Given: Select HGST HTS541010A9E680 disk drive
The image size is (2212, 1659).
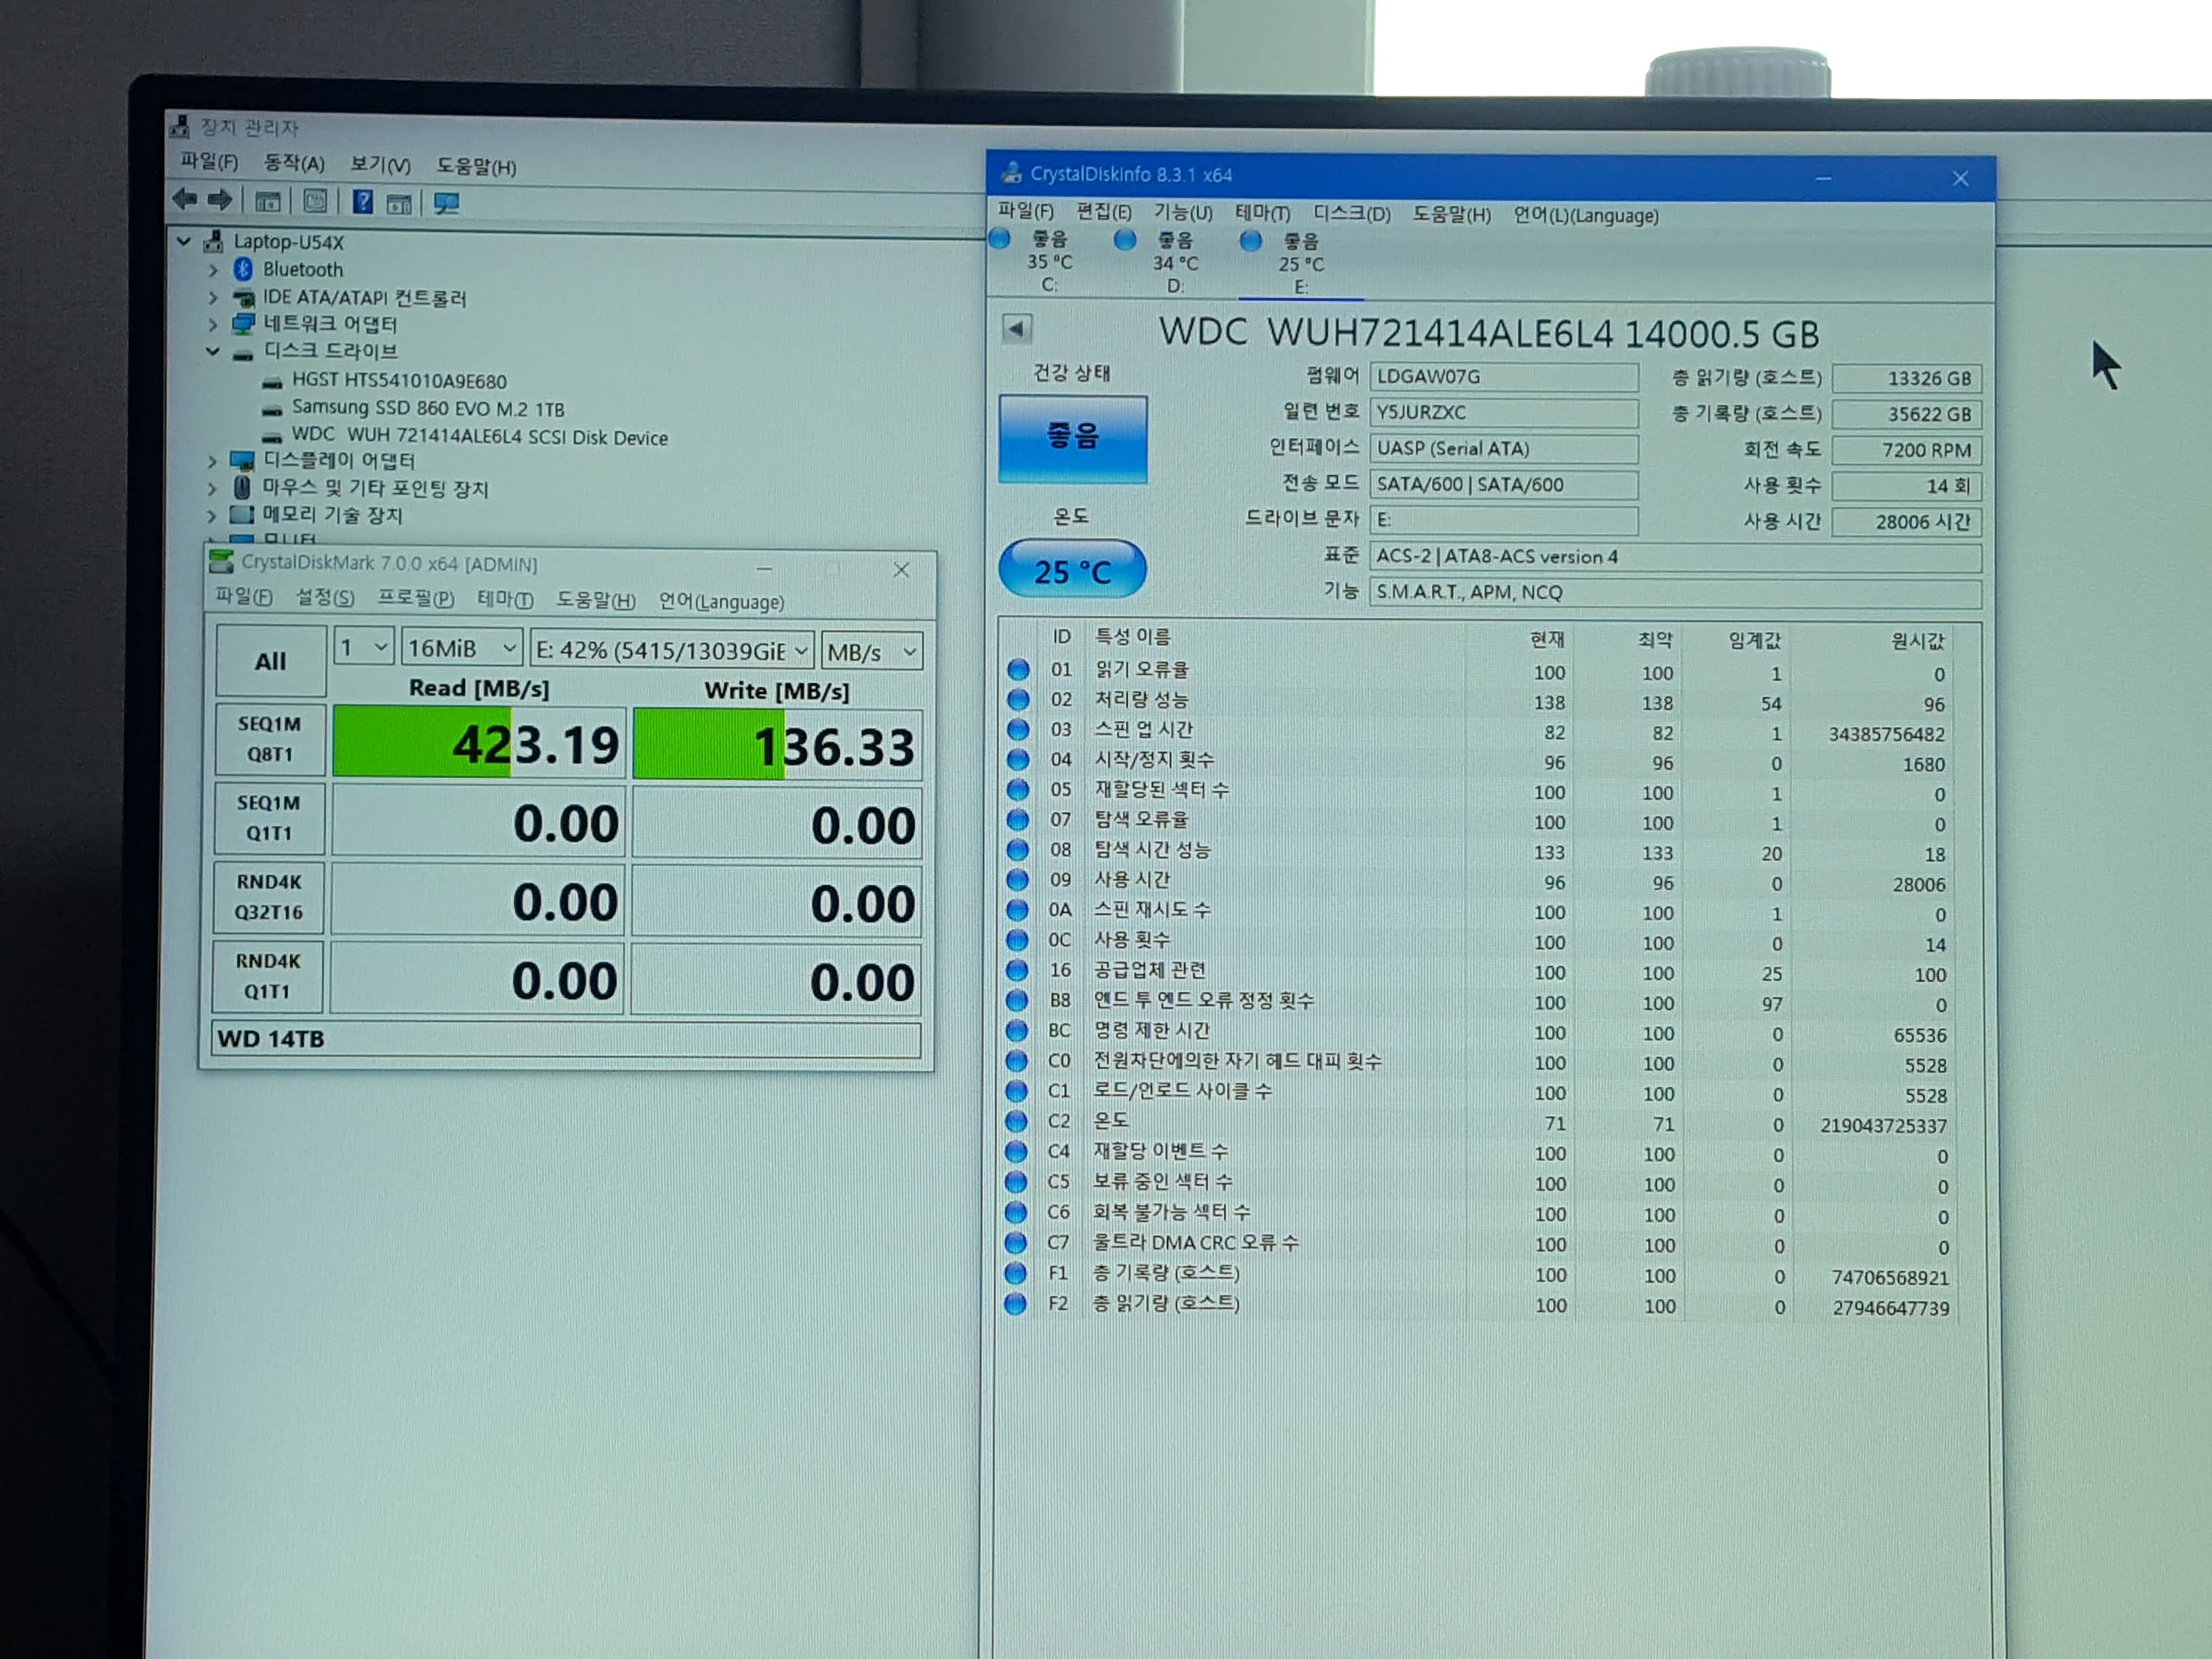Looking at the screenshot, I should [399, 381].
